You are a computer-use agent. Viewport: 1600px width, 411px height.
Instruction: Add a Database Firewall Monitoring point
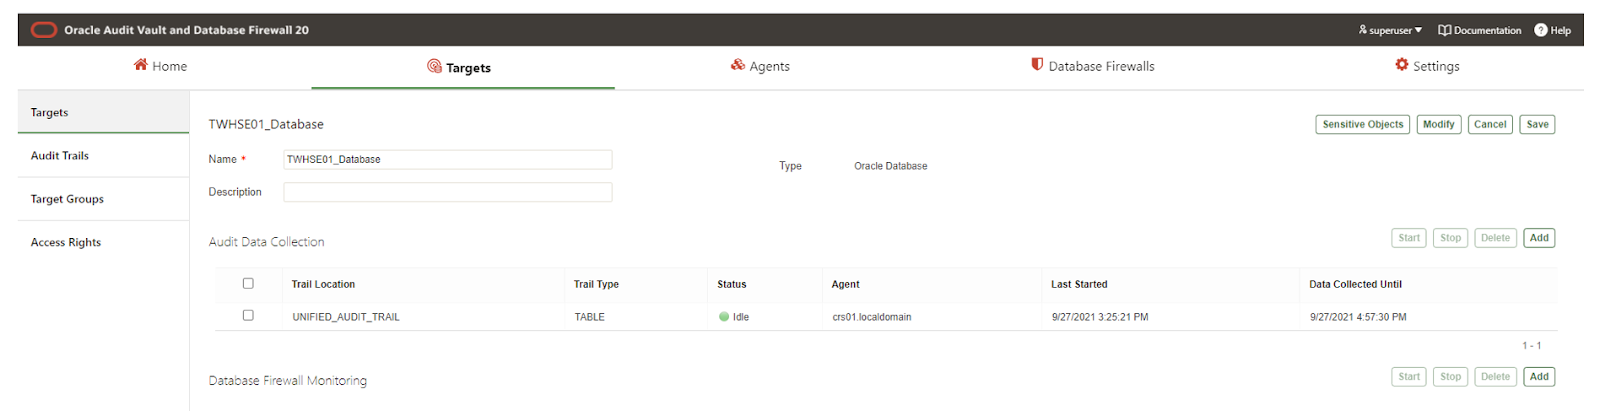1539,377
